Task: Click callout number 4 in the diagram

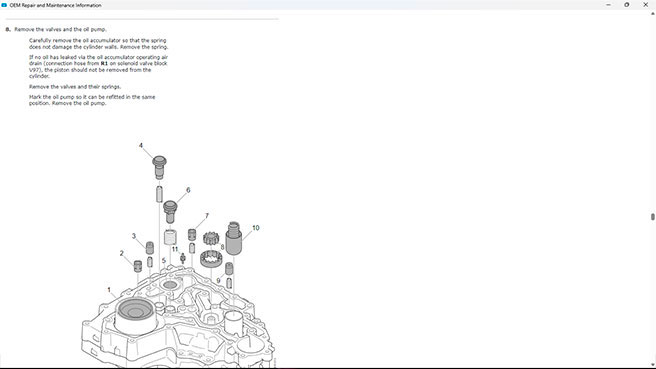Action: pyautogui.click(x=141, y=146)
